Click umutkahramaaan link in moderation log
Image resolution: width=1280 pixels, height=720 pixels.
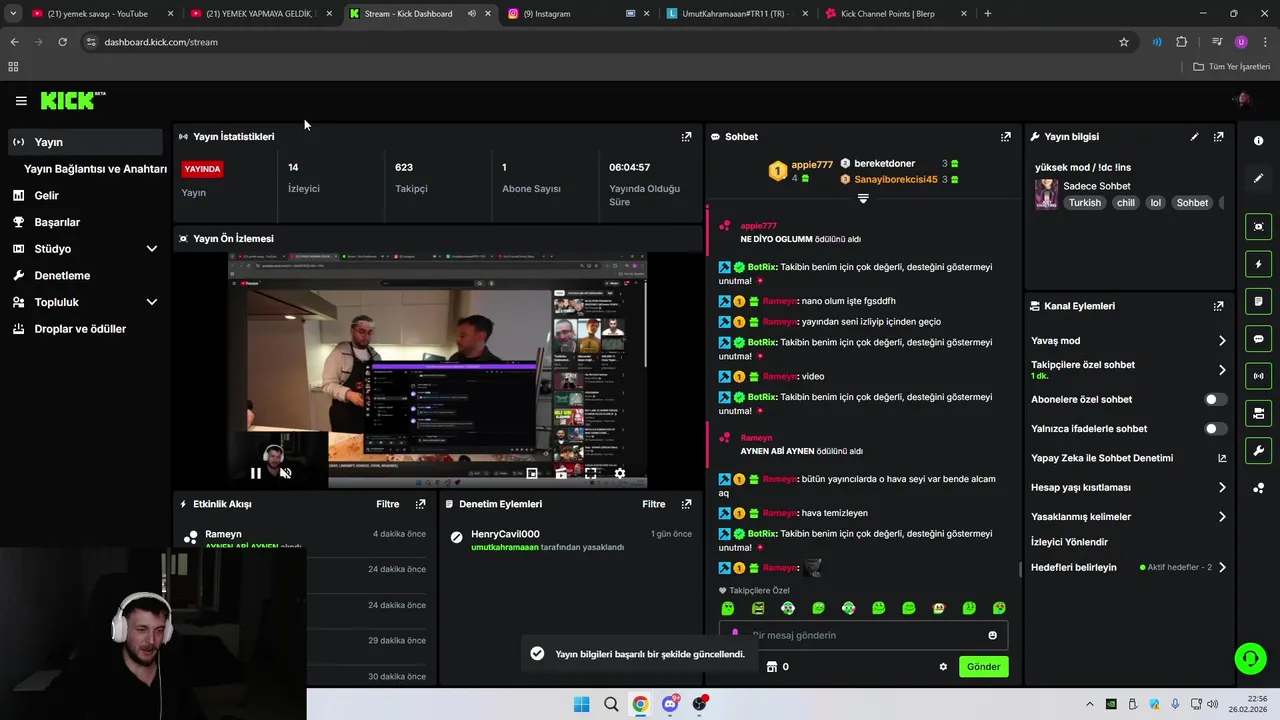[x=505, y=548]
